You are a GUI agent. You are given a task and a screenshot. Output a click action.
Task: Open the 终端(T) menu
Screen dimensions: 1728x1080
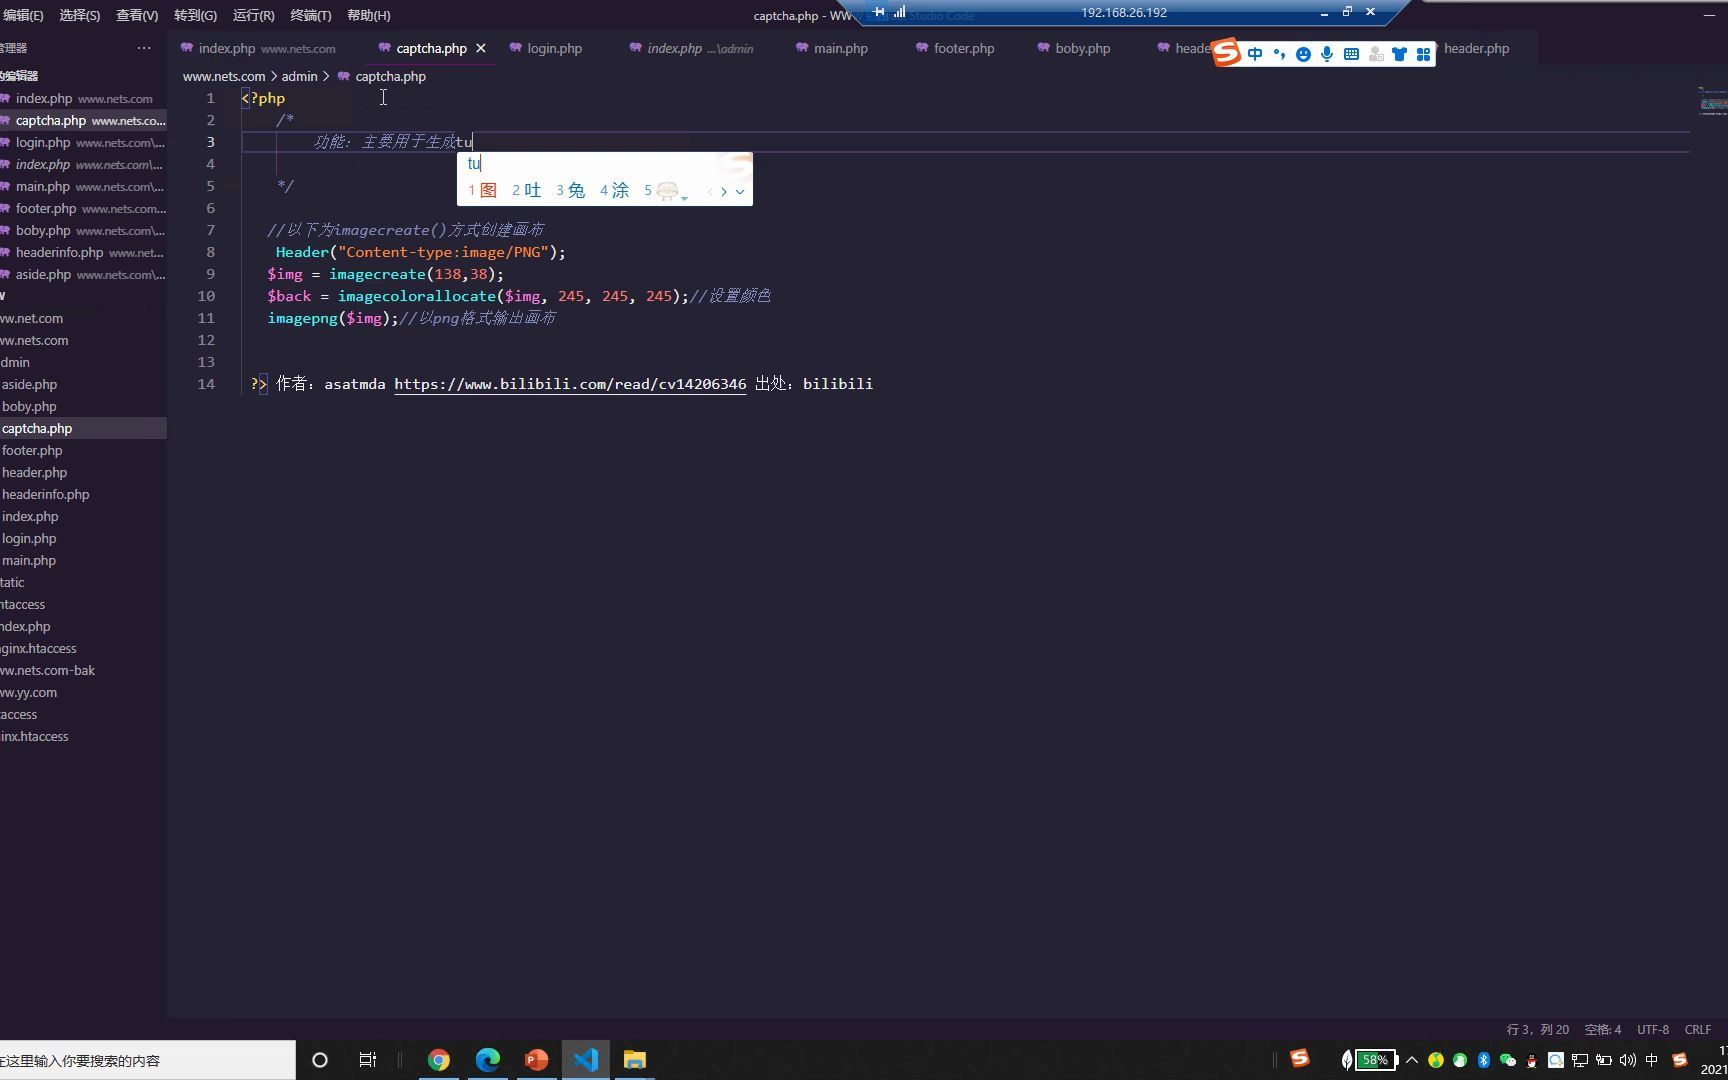(310, 15)
